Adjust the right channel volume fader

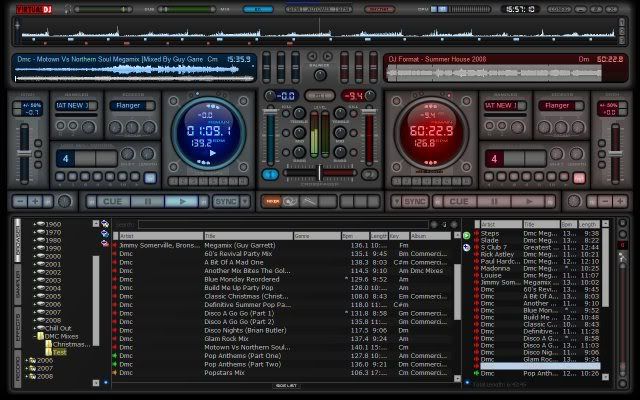click(x=369, y=112)
